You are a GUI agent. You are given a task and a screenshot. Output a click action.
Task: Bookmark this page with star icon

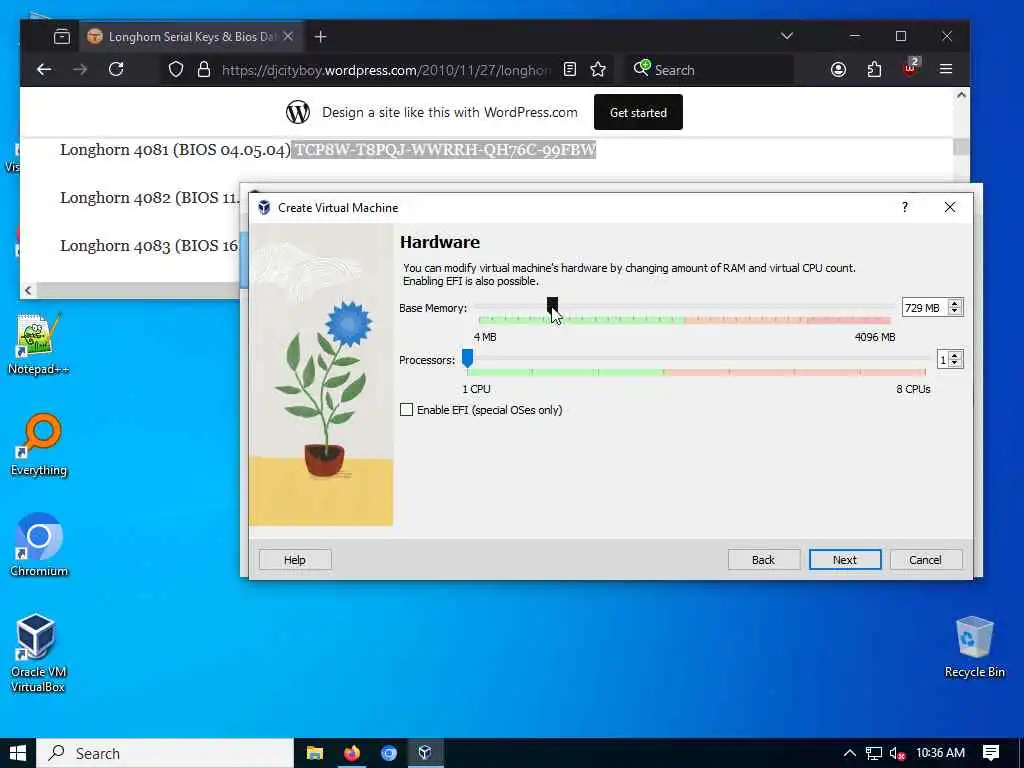(x=598, y=69)
